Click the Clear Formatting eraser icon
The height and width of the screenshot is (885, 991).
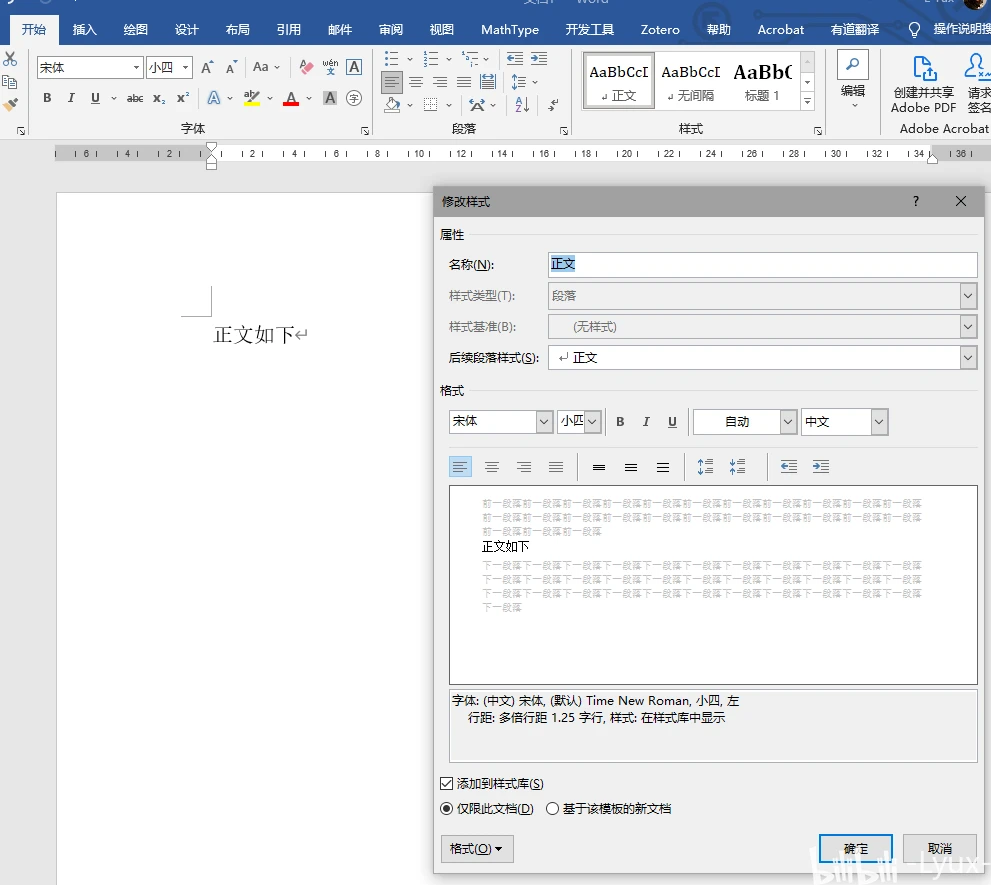pyautogui.click(x=306, y=67)
